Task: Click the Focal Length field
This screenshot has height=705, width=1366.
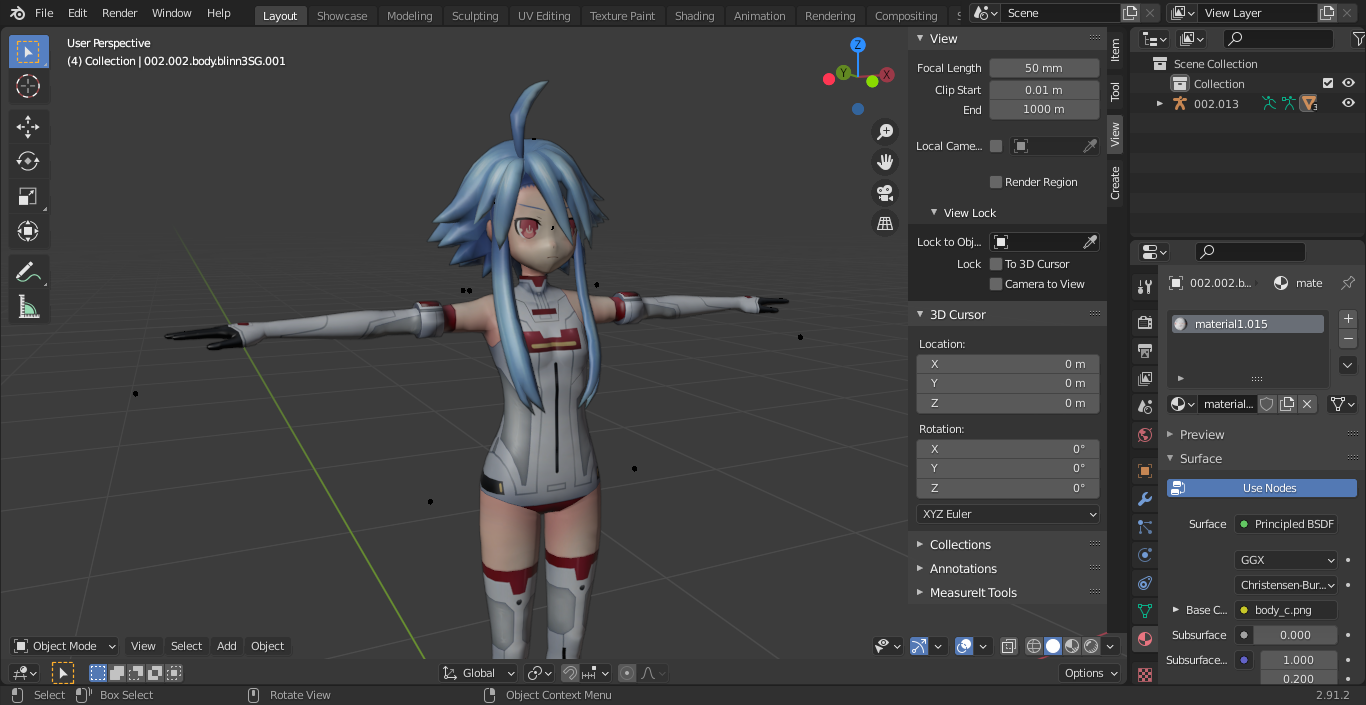Action: [1044, 68]
